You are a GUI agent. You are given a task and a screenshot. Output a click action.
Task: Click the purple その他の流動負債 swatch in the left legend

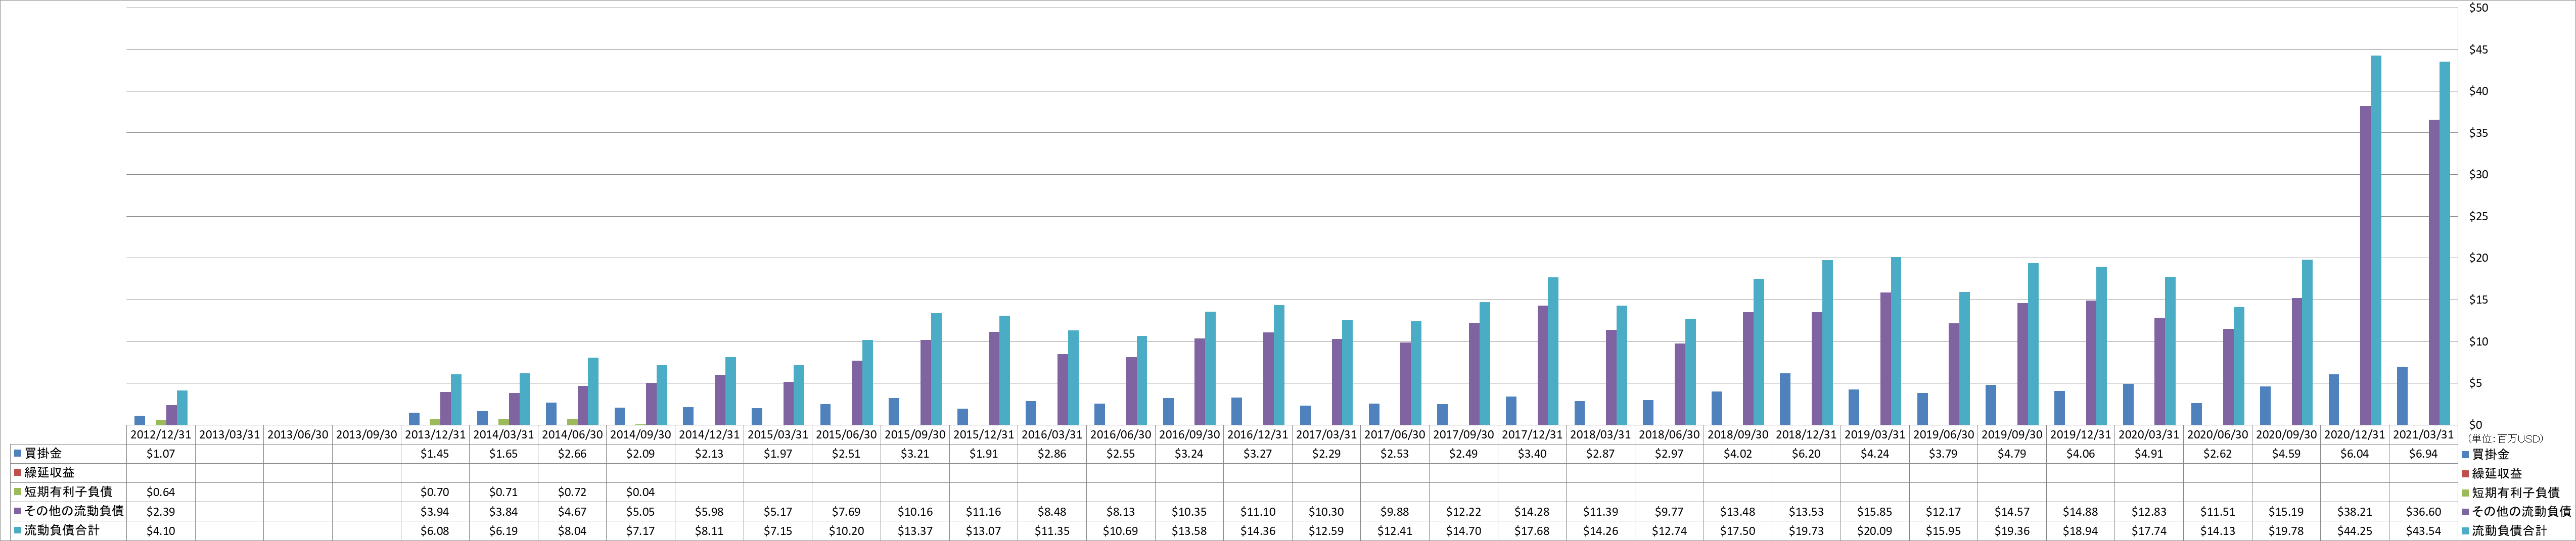point(18,511)
